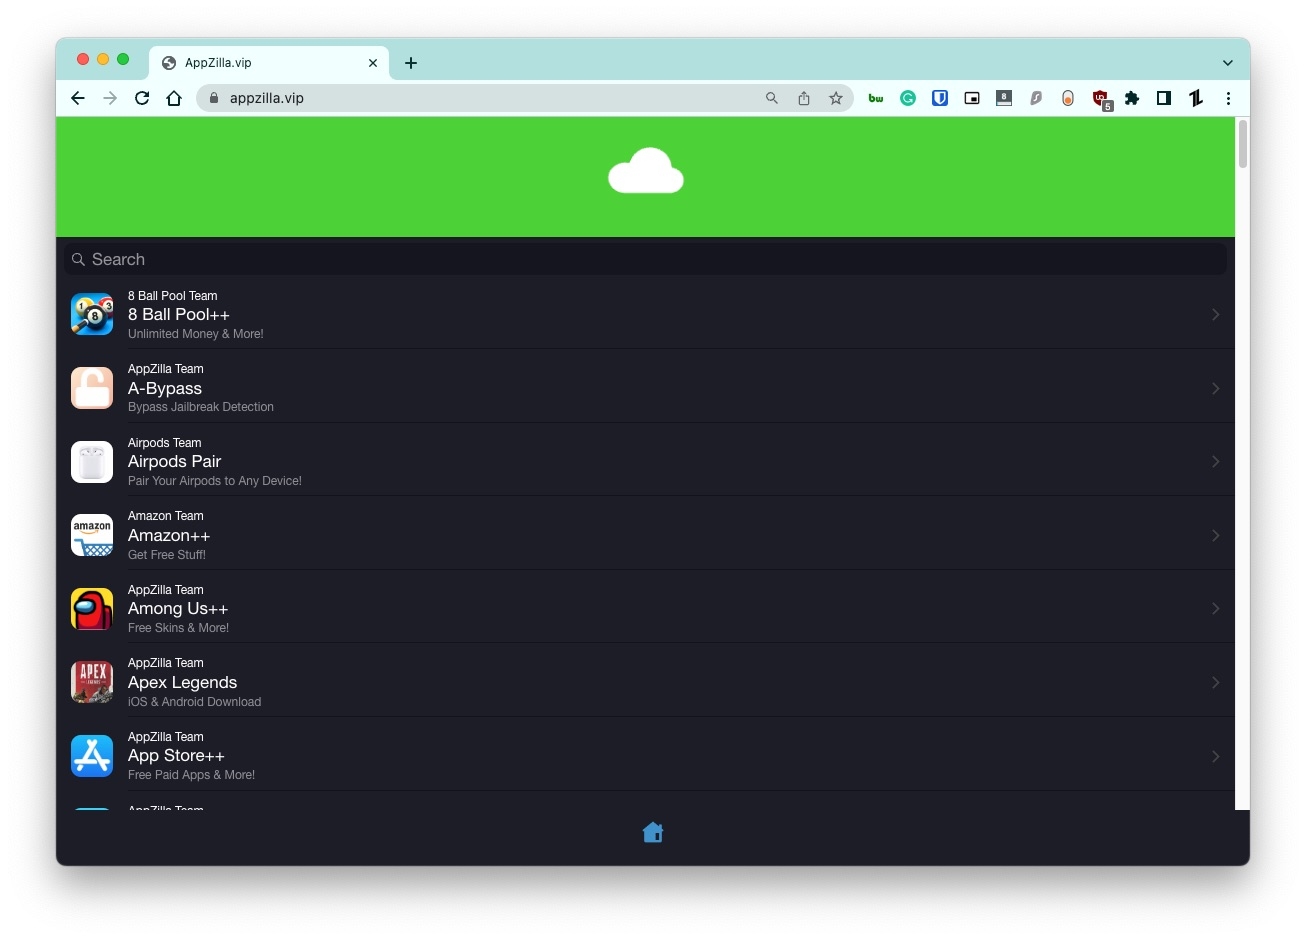The width and height of the screenshot is (1306, 940).
Task: Click the gray leaf-shaped extension icon
Action: pos(1036,98)
